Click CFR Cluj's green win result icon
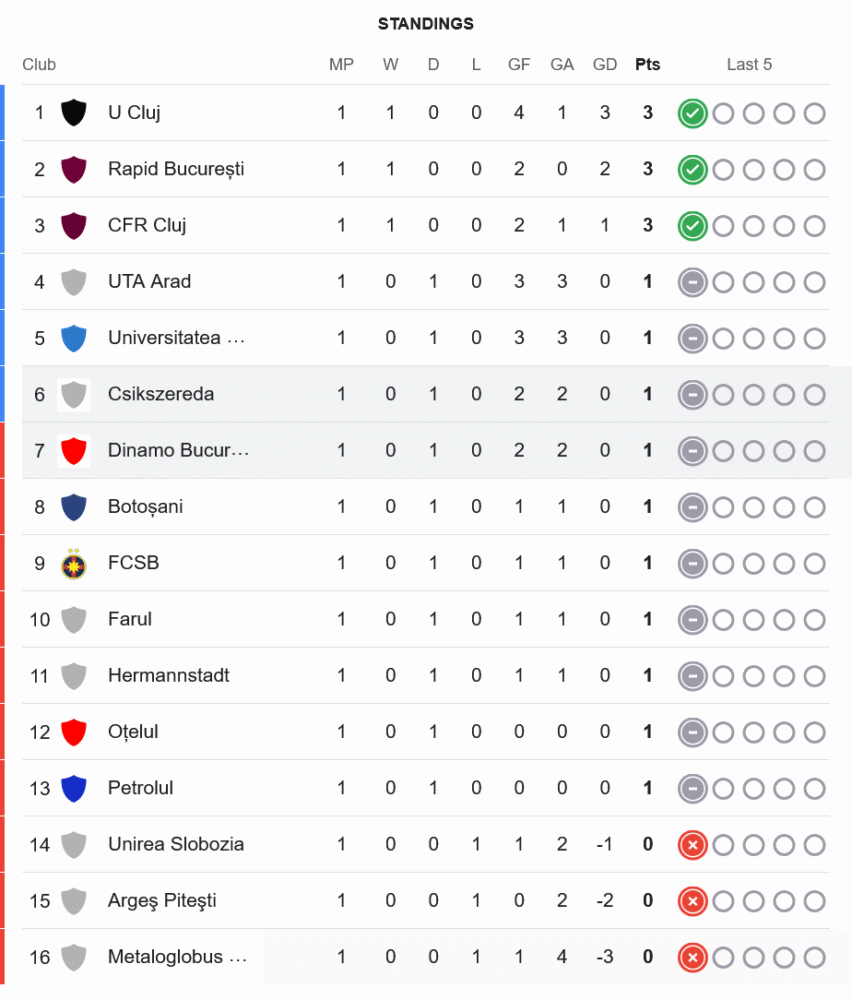This screenshot has width=852, height=1000. (692, 226)
